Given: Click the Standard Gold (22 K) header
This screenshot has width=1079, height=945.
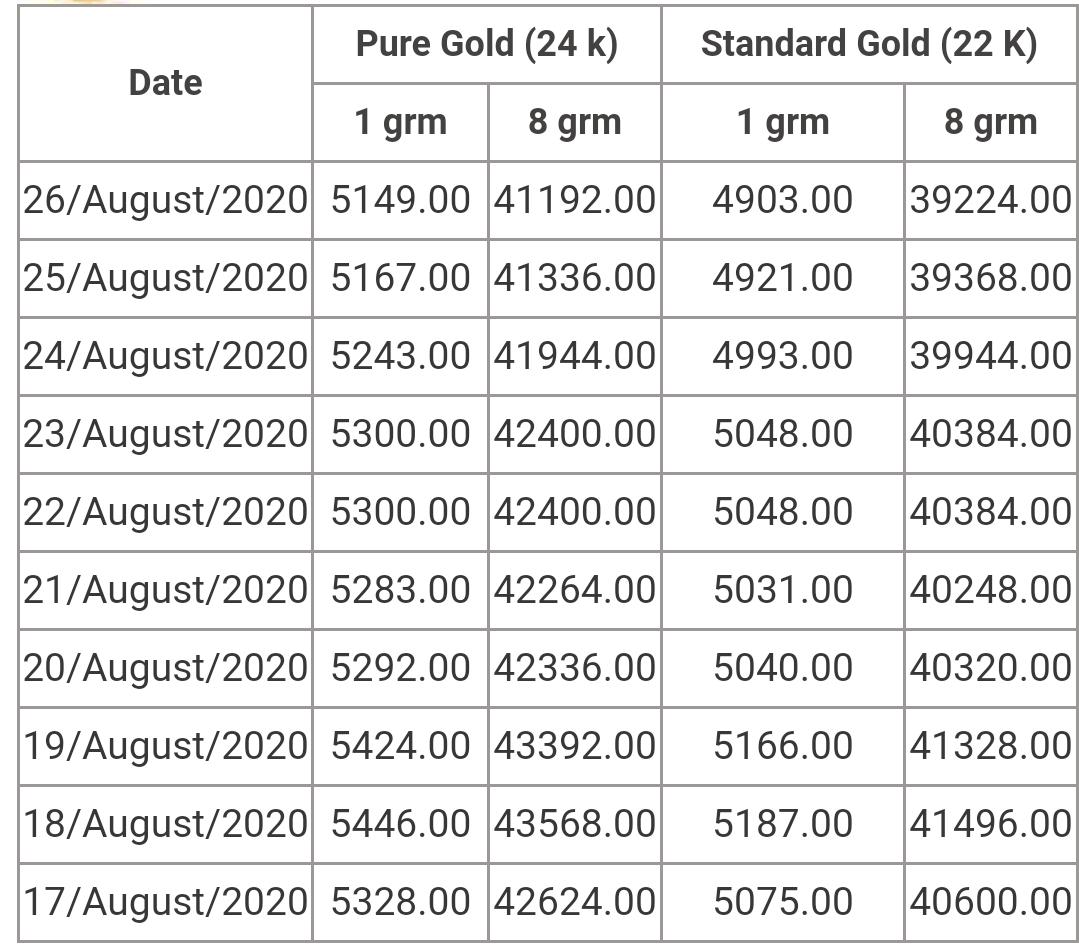Looking at the screenshot, I should (x=868, y=45).
